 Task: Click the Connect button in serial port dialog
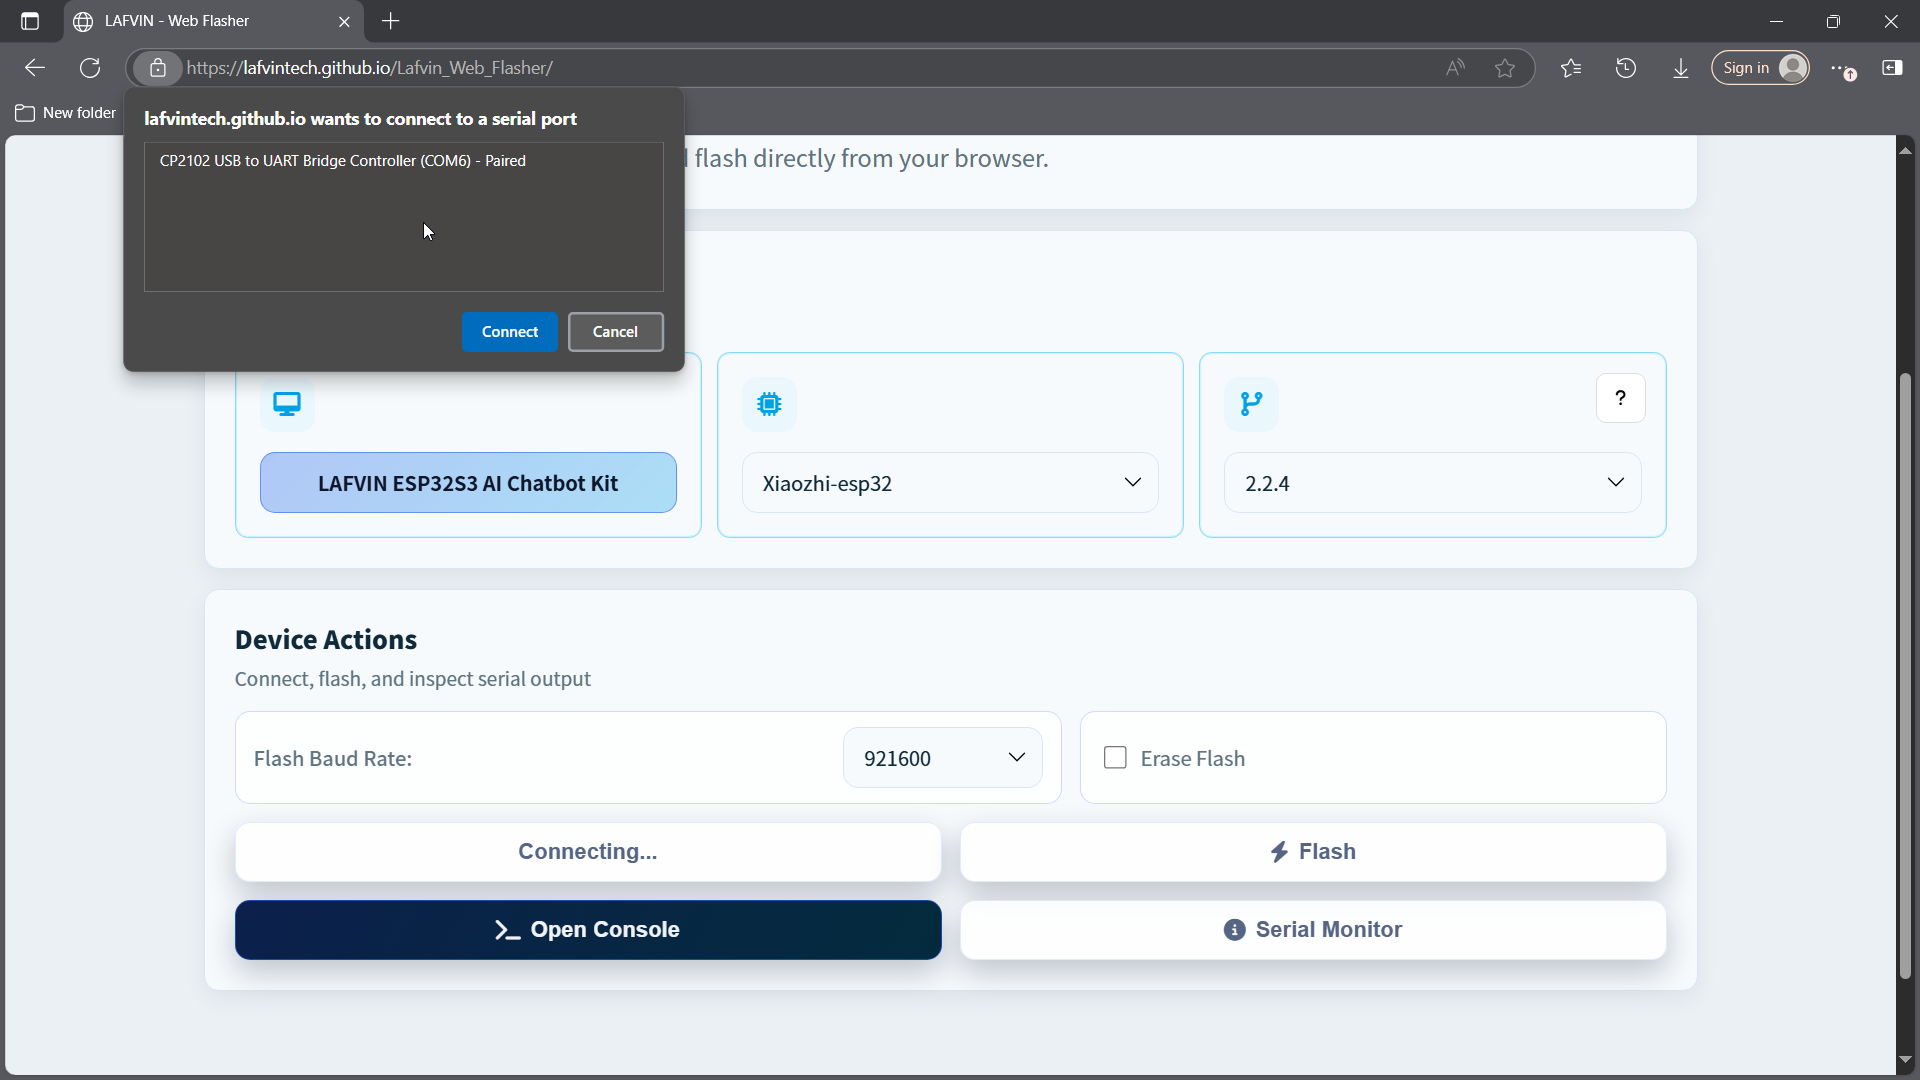(x=509, y=332)
